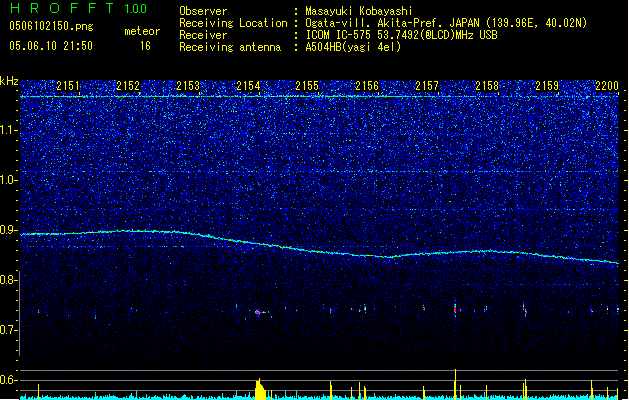Click the 2155 time marker
The width and height of the screenshot is (629, 400).
tap(307, 86)
